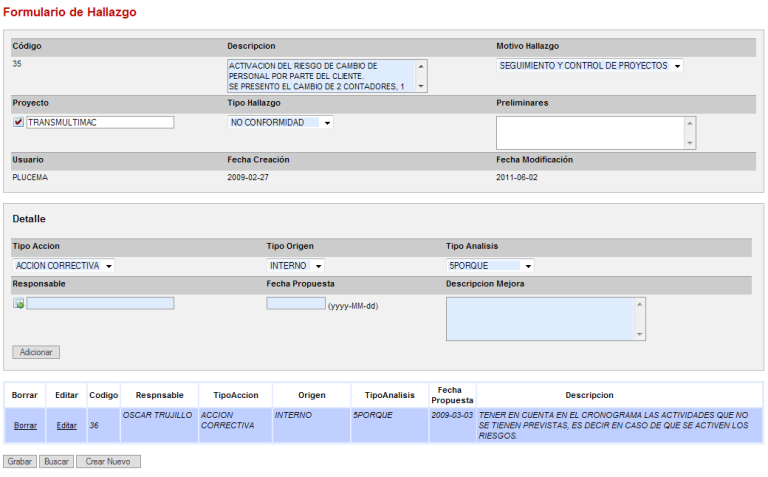The image size is (768, 477).
Task: Click the Fecha Propuesta date field
Action: click(296, 304)
